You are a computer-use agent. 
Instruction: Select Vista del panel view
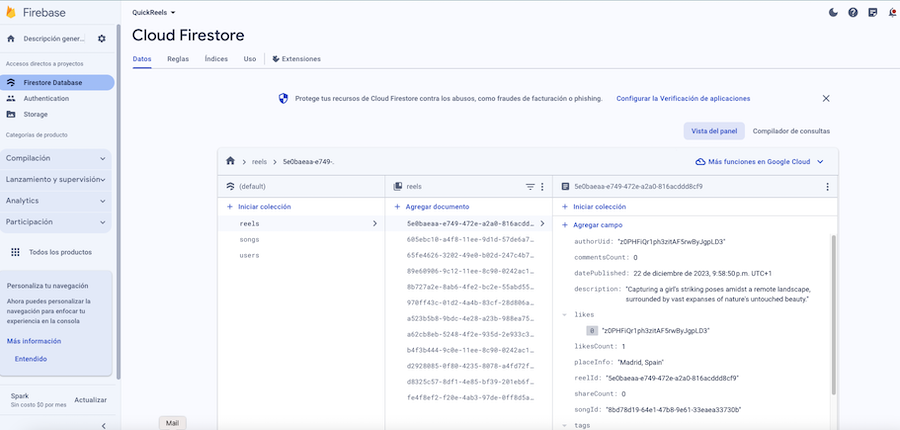714,131
